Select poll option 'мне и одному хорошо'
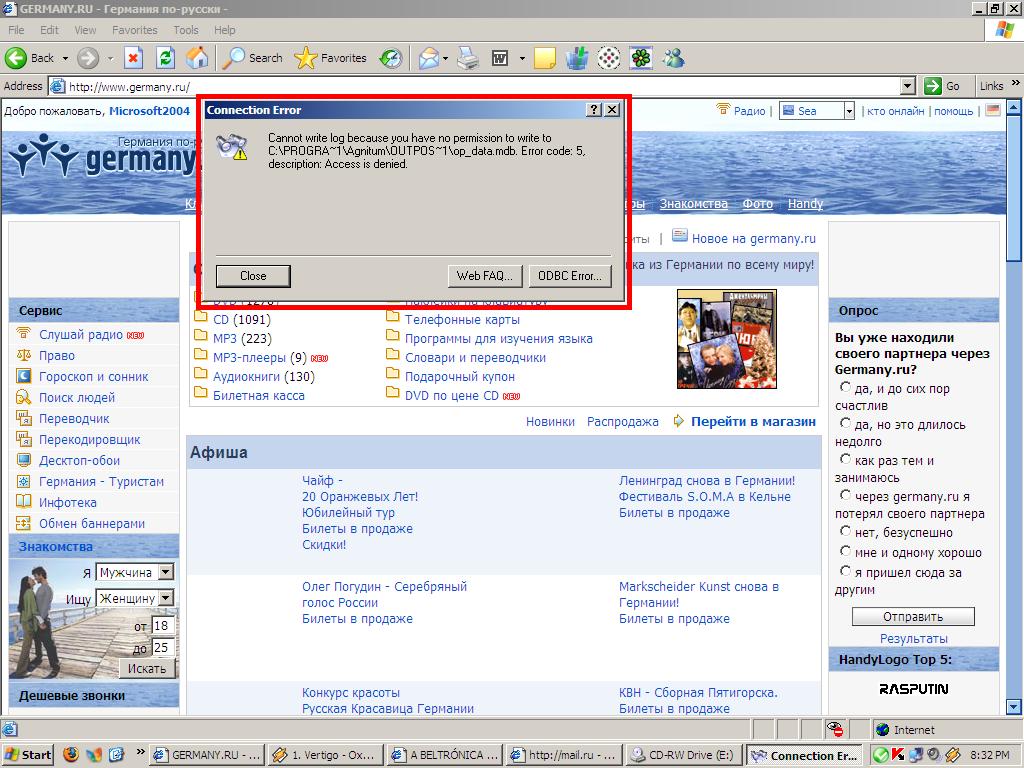 845,551
